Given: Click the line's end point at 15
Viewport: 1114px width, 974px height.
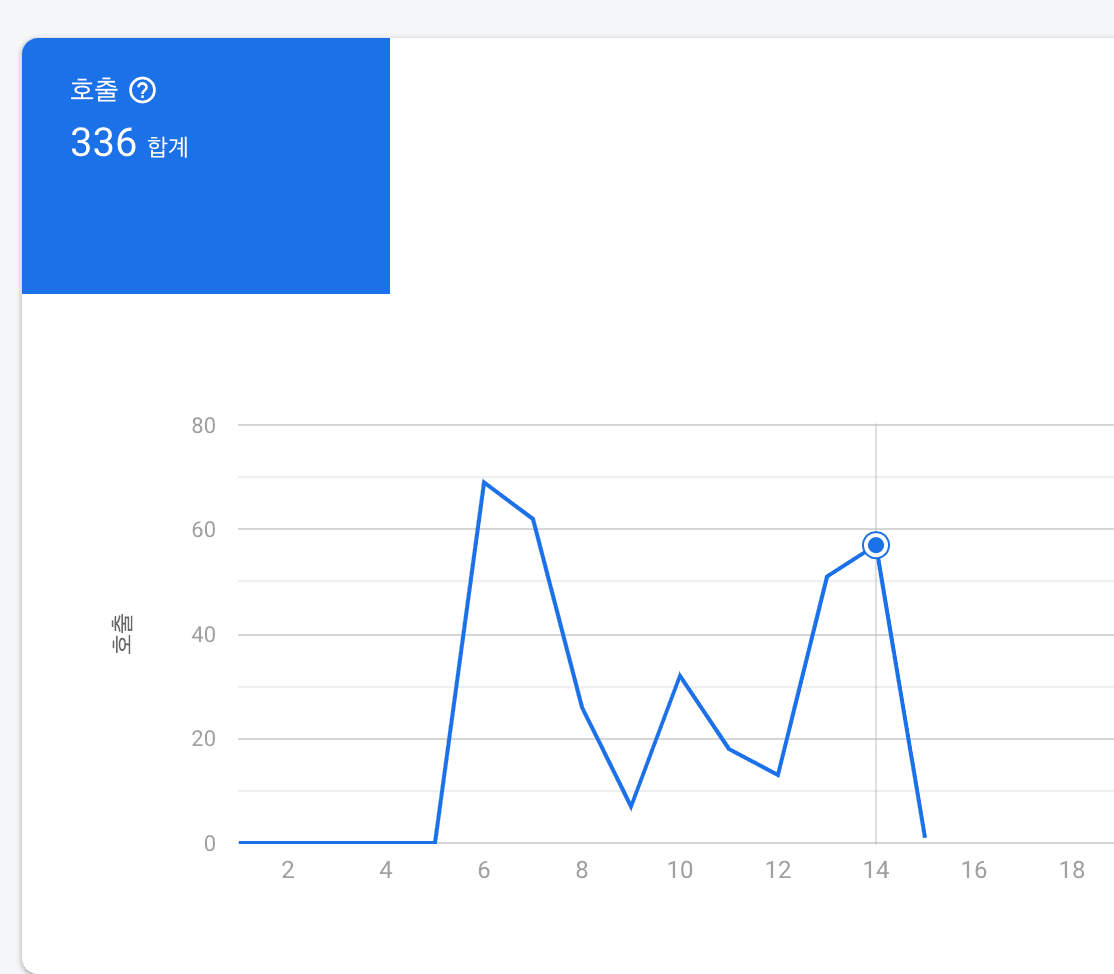Looking at the screenshot, I should (925, 837).
